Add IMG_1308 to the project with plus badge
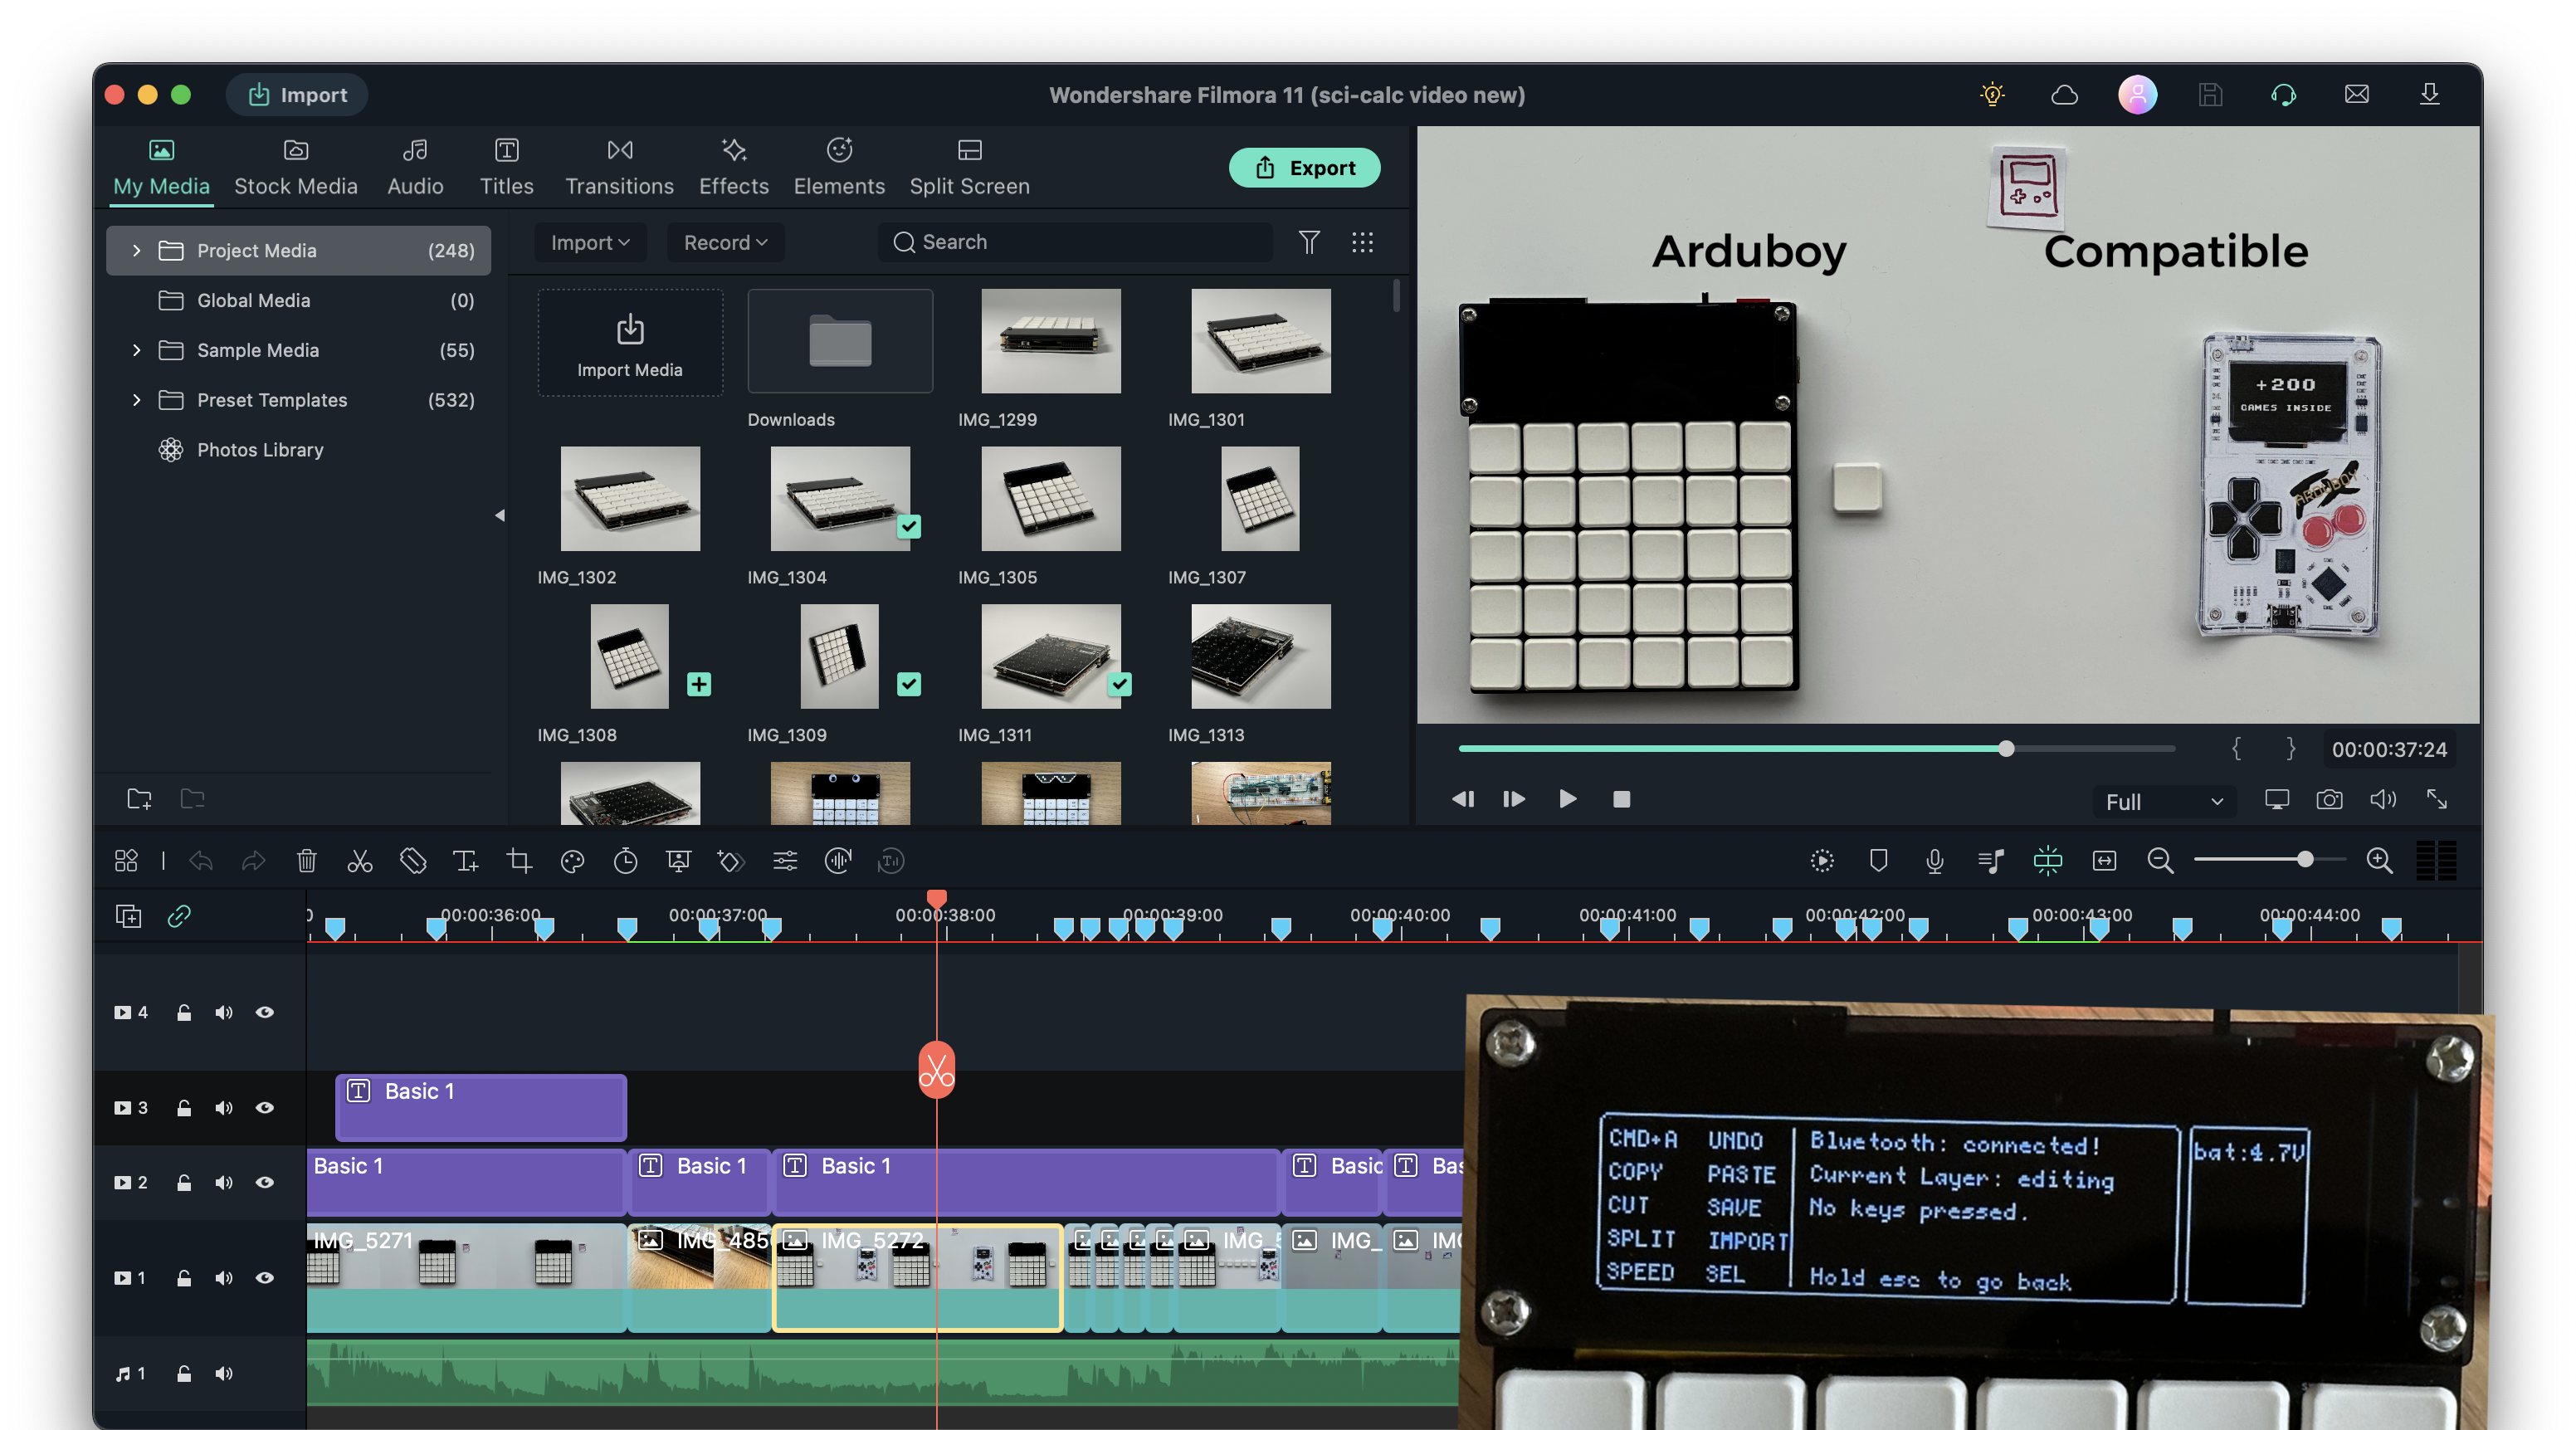 click(699, 684)
